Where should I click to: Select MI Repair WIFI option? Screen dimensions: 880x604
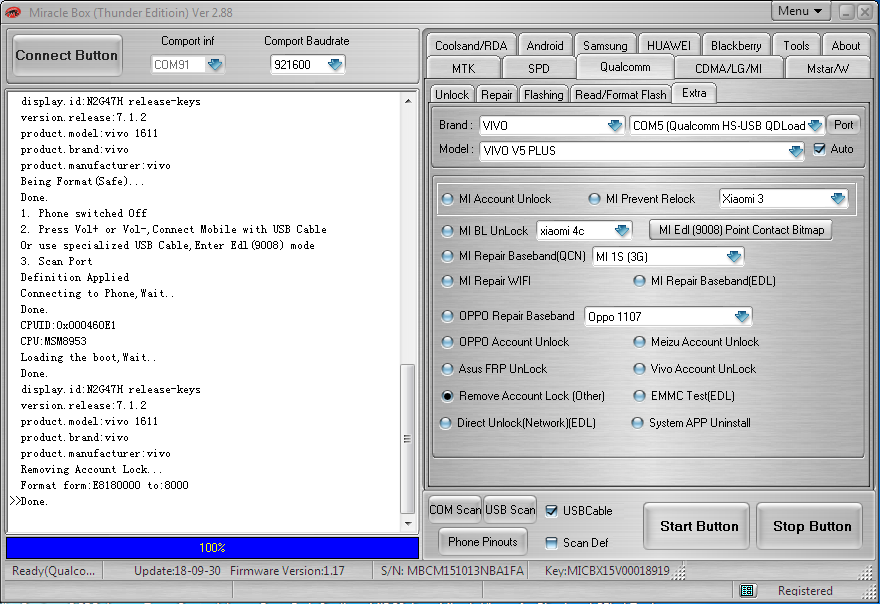[447, 281]
